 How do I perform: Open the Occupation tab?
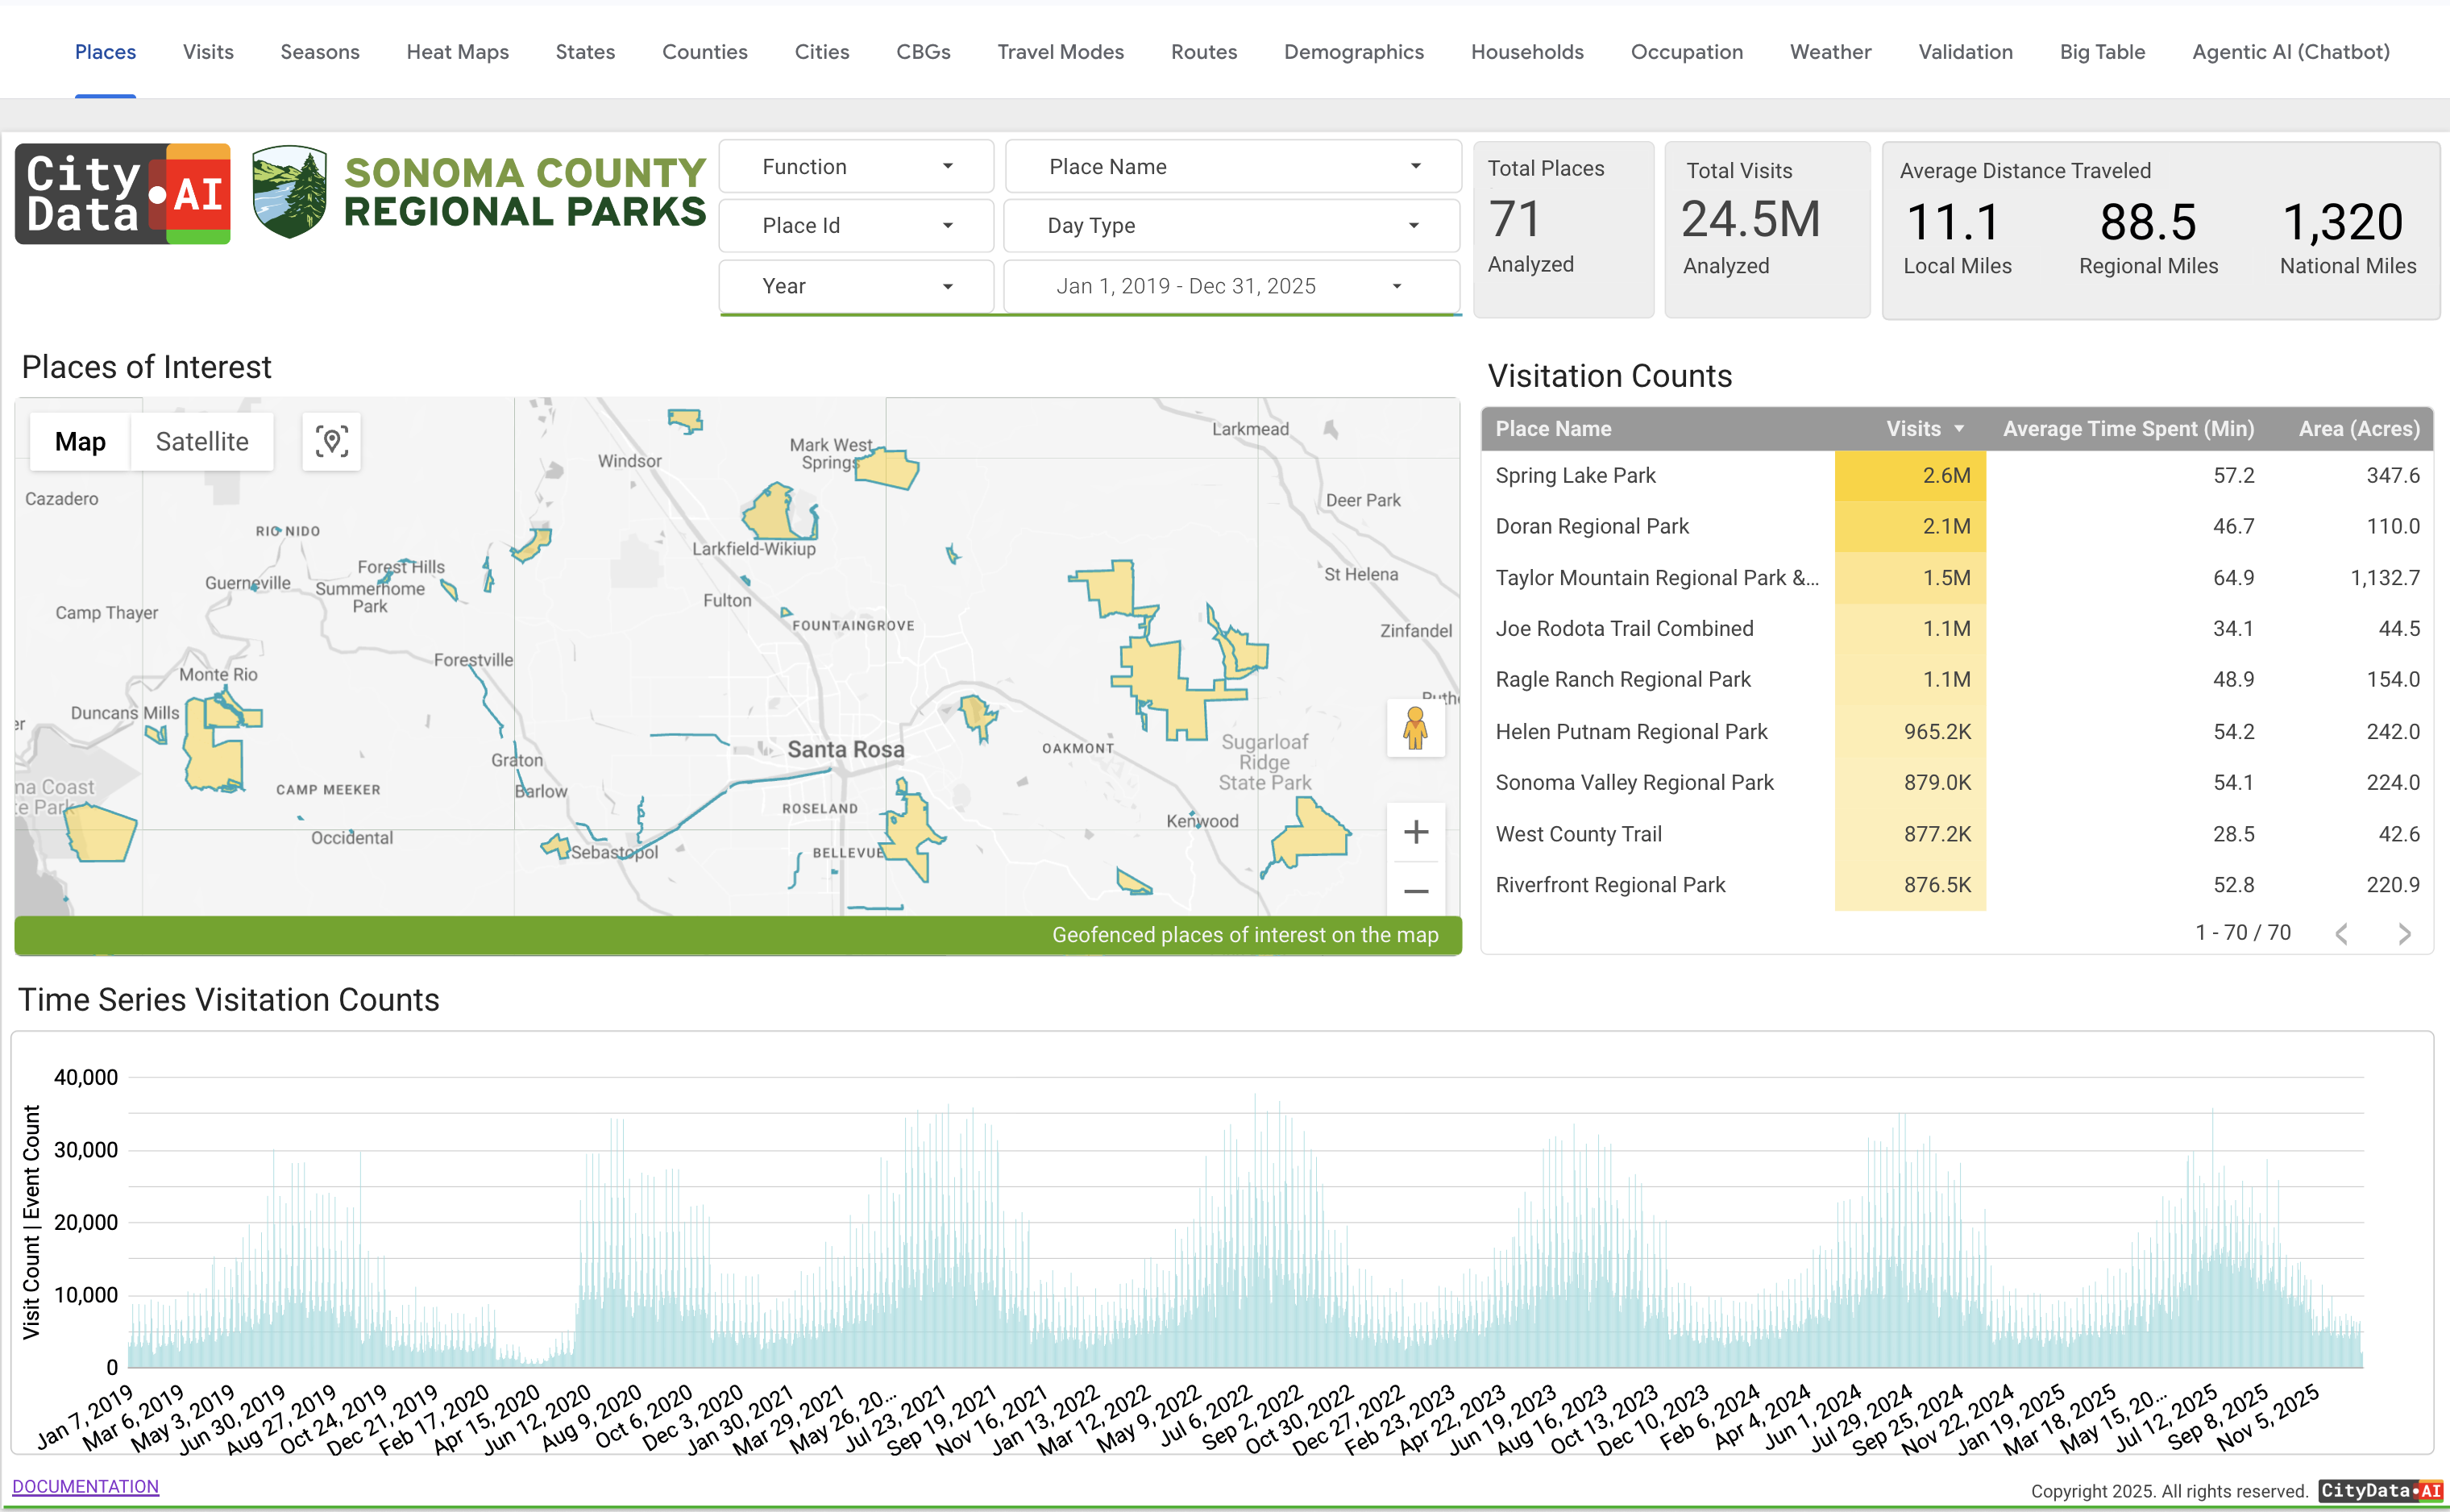1687,52
